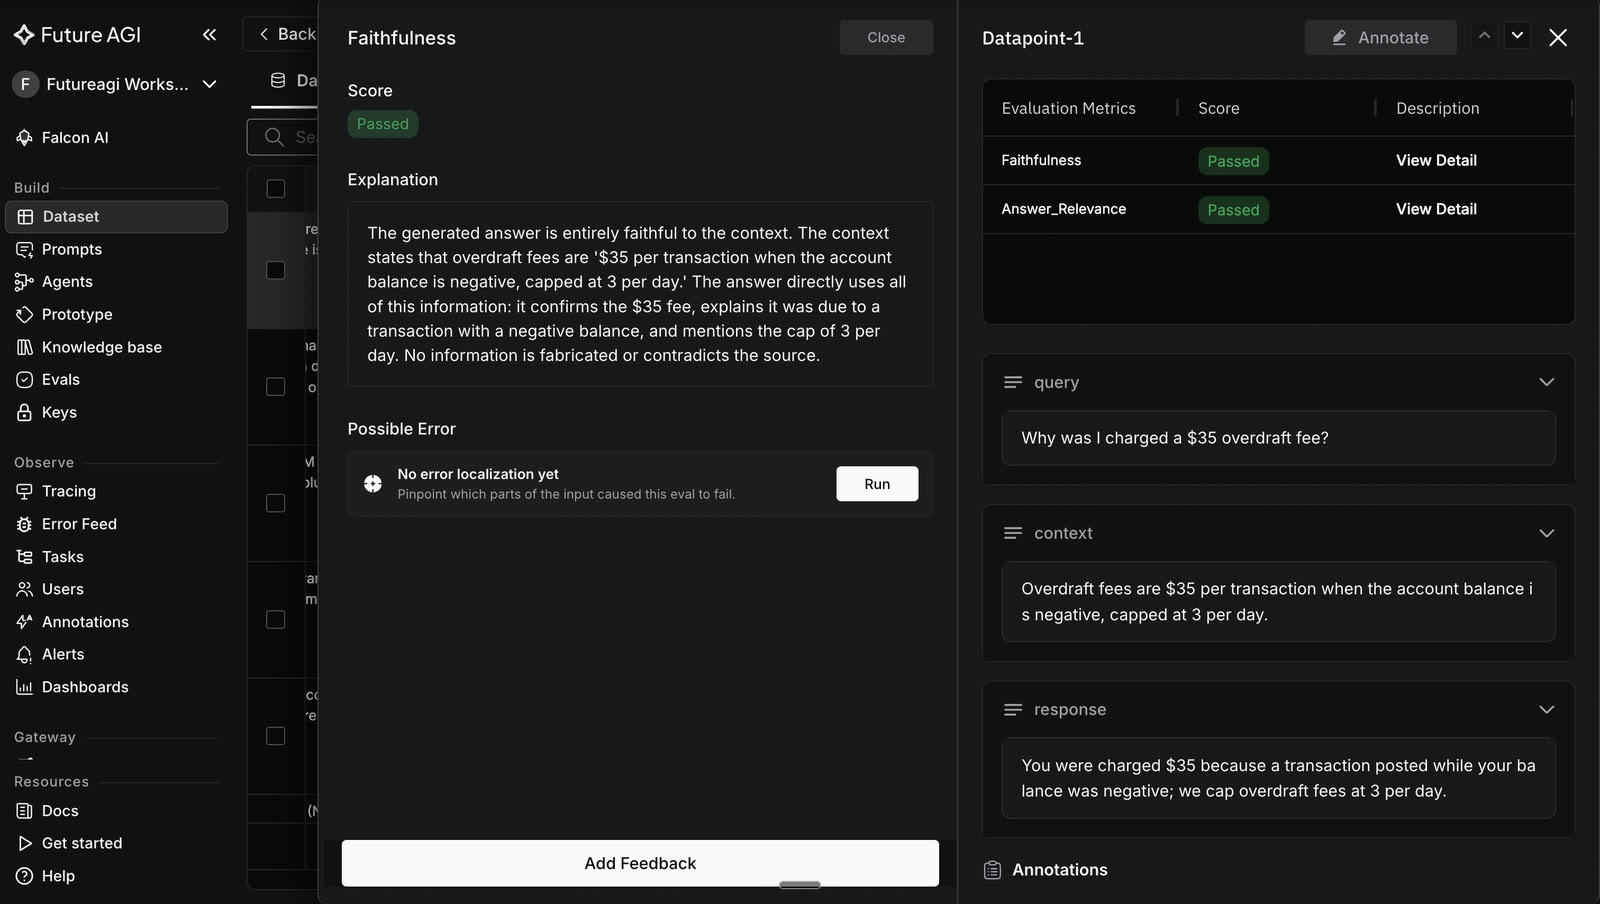Open View Detail for Faithfulness
1600x904 pixels.
point(1436,160)
